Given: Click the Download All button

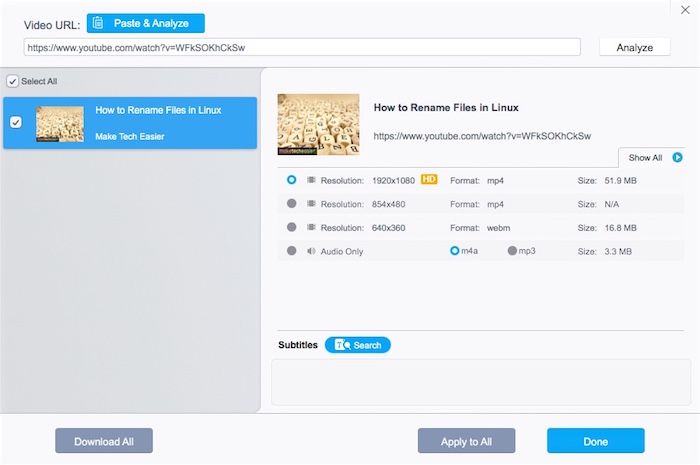Looking at the screenshot, I should pos(104,441).
